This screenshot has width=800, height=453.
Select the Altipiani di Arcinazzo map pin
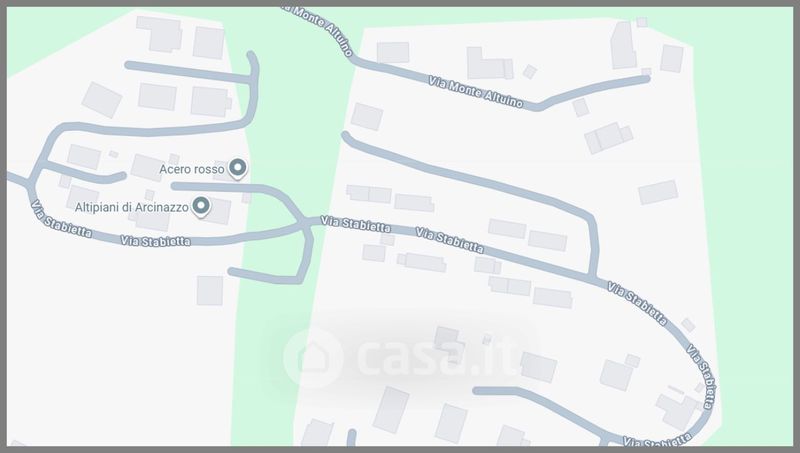coord(201,206)
